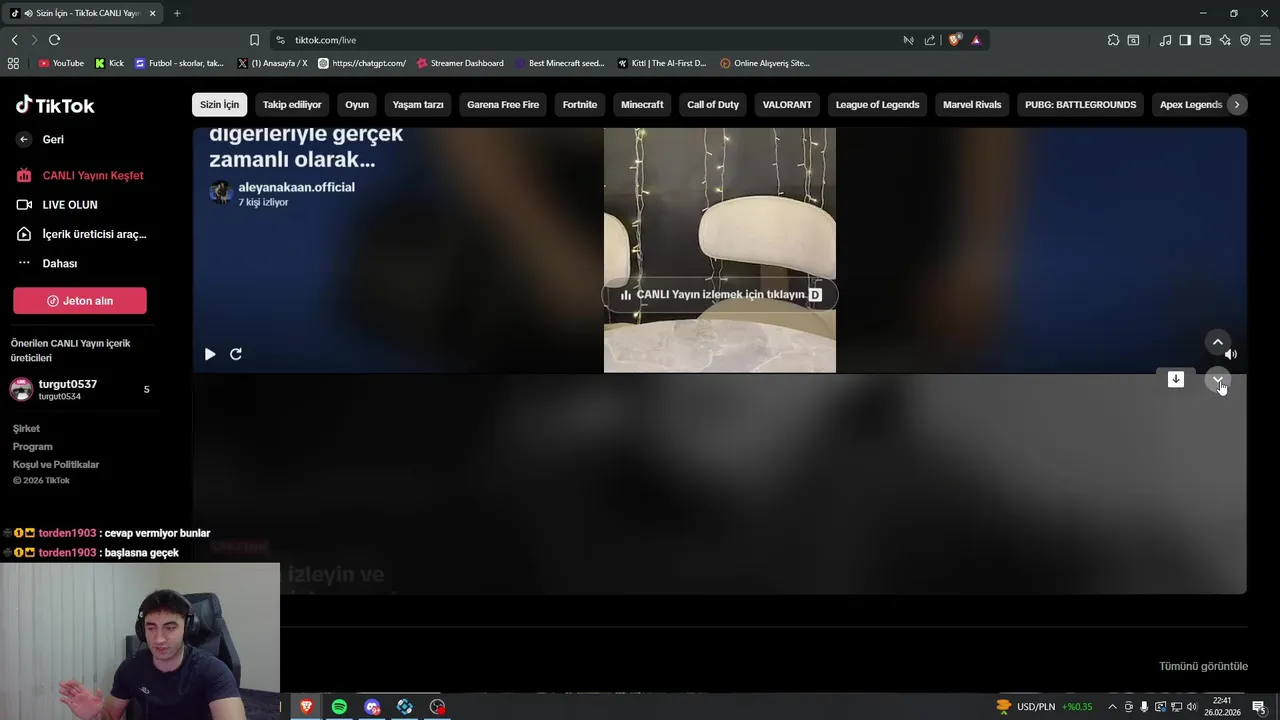Open the Streamer Dashboard bookmark
This screenshot has height=720, width=1280.
[x=460, y=63]
